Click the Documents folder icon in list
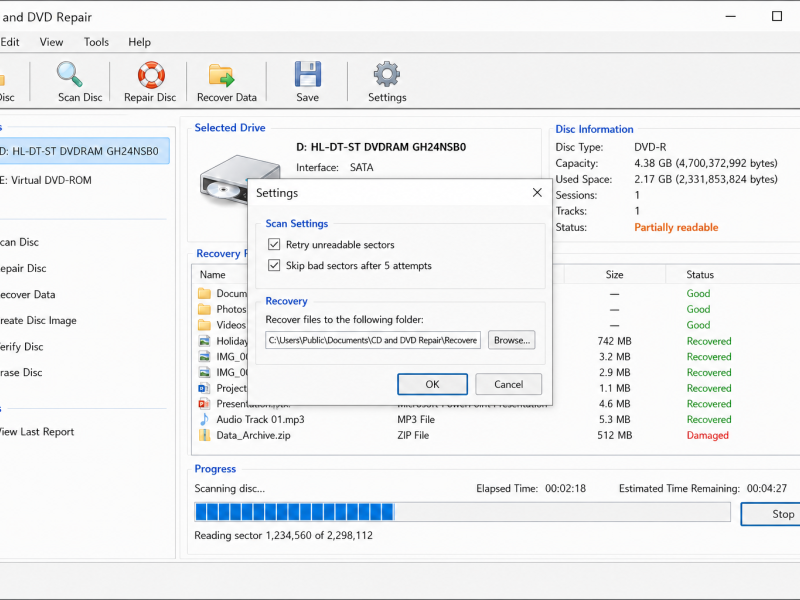Screen dimensions: 800x600 (x=204, y=293)
